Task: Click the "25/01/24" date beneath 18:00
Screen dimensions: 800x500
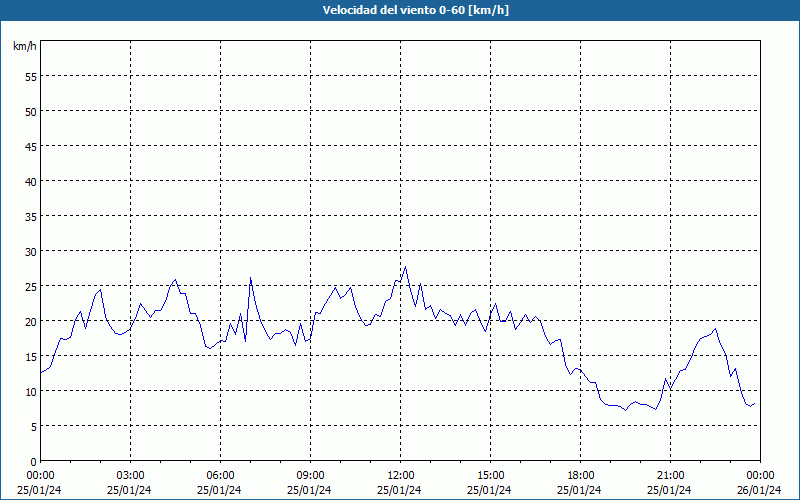Action: [x=579, y=490]
